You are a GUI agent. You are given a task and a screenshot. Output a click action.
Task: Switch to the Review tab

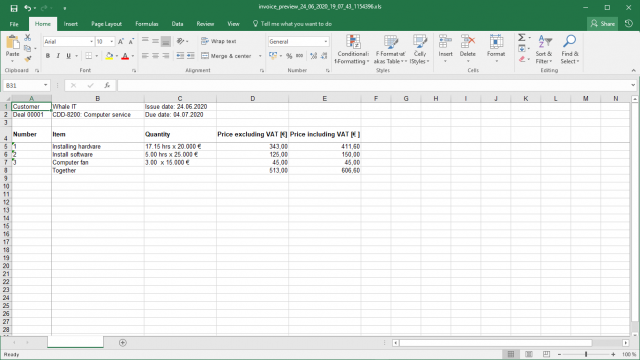(x=205, y=24)
